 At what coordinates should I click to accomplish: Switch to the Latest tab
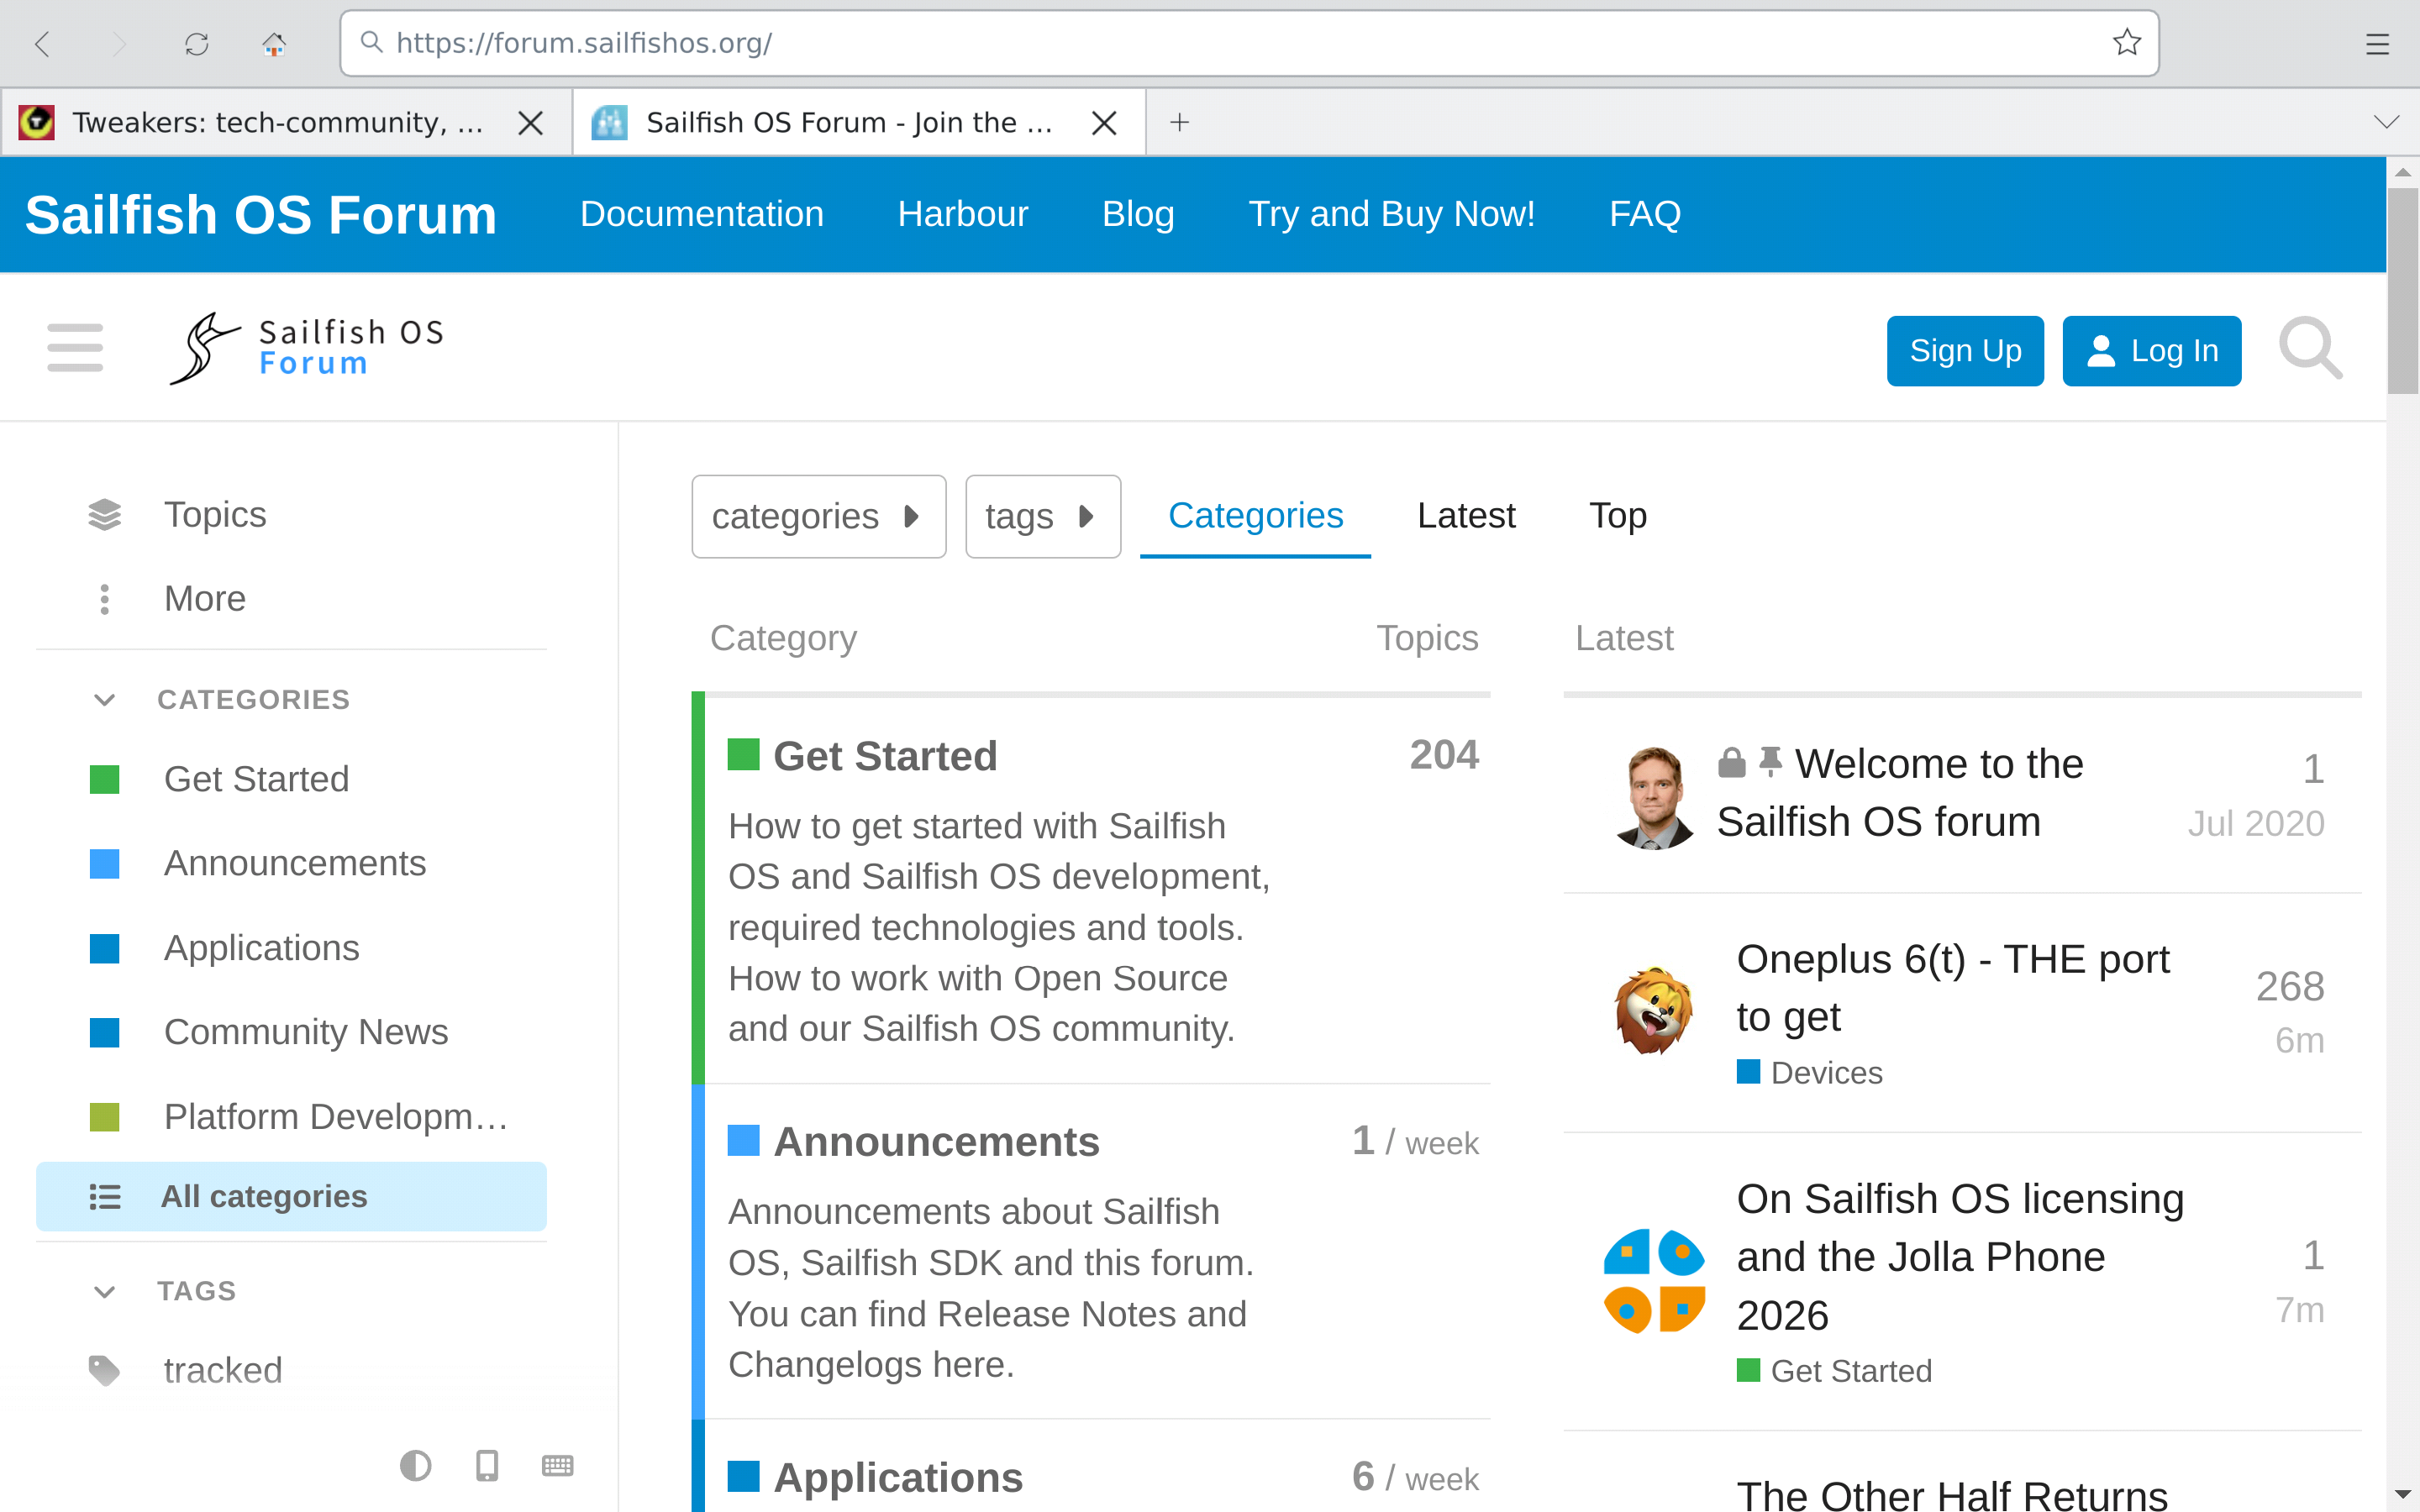coord(1465,515)
